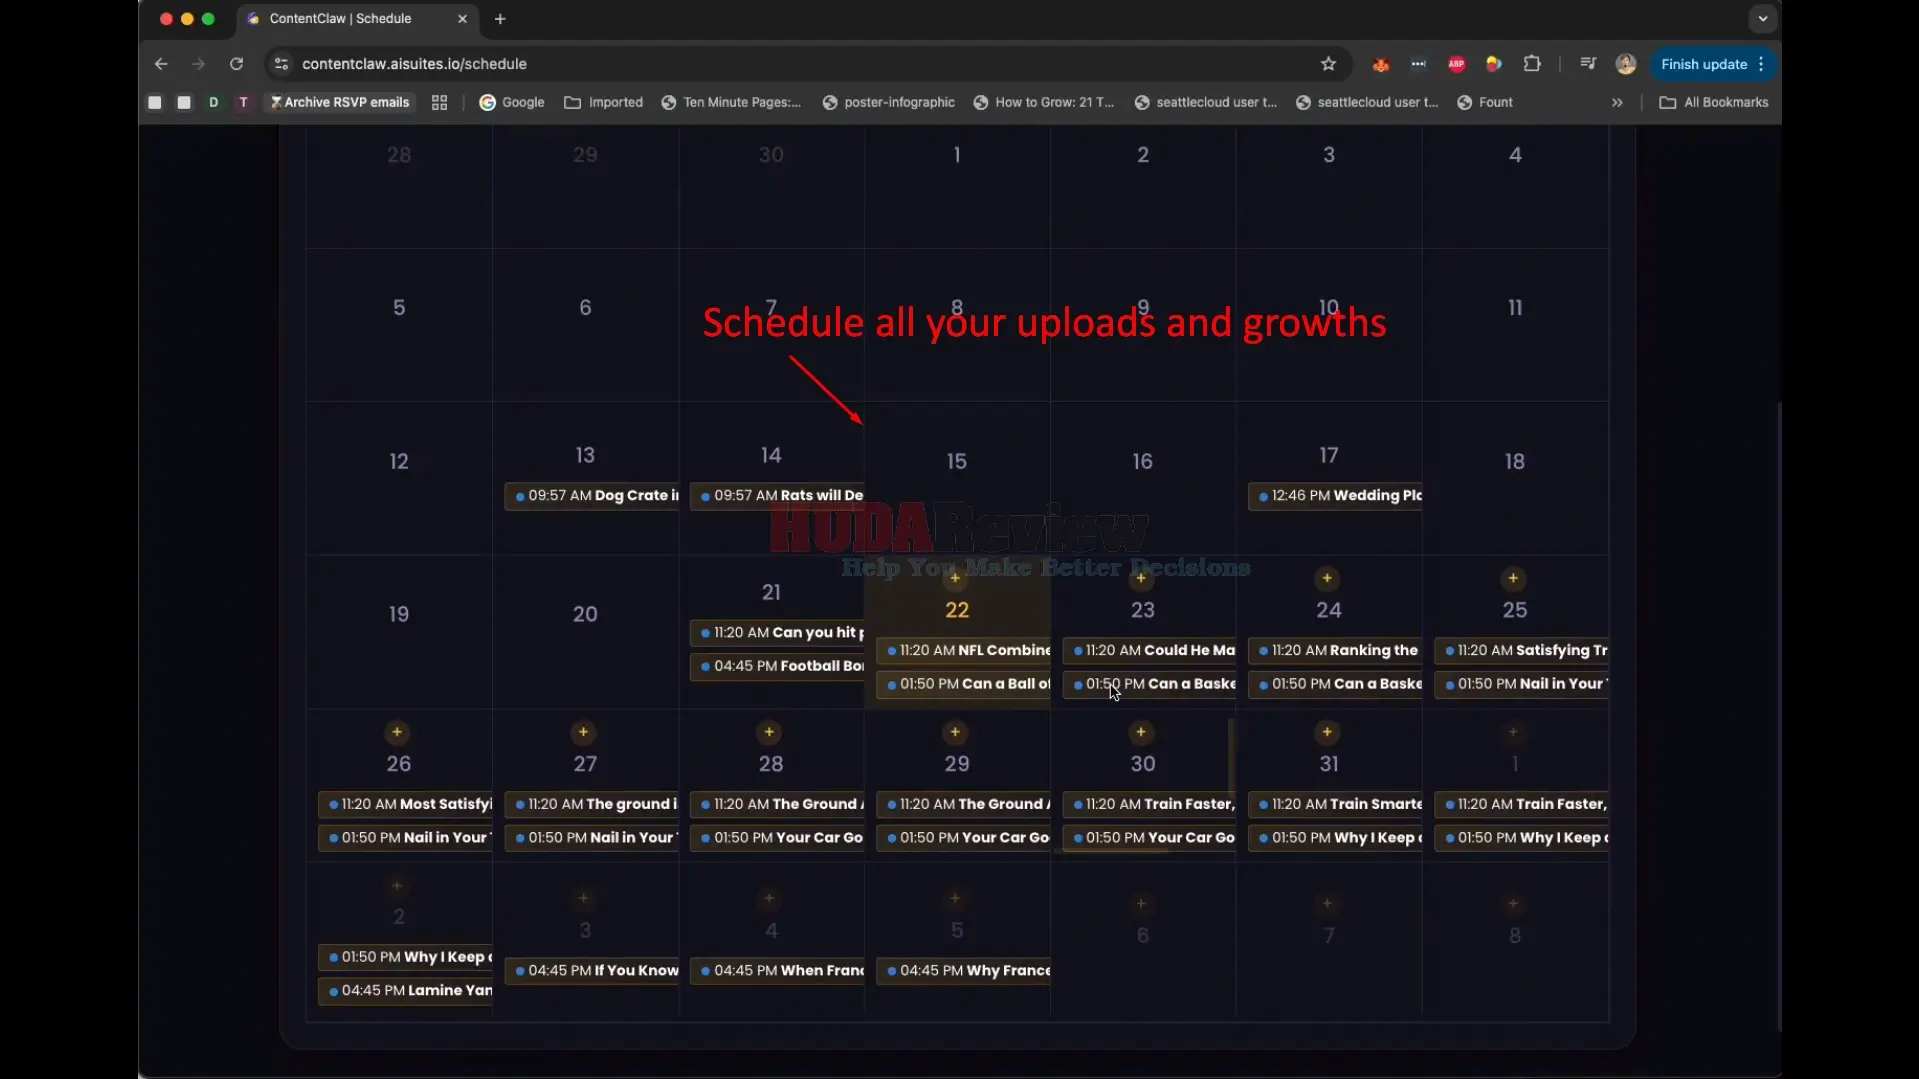Add a post on the 25th with the plus icon
The width and height of the screenshot is (1919, 1079).
click(1513, 578)
